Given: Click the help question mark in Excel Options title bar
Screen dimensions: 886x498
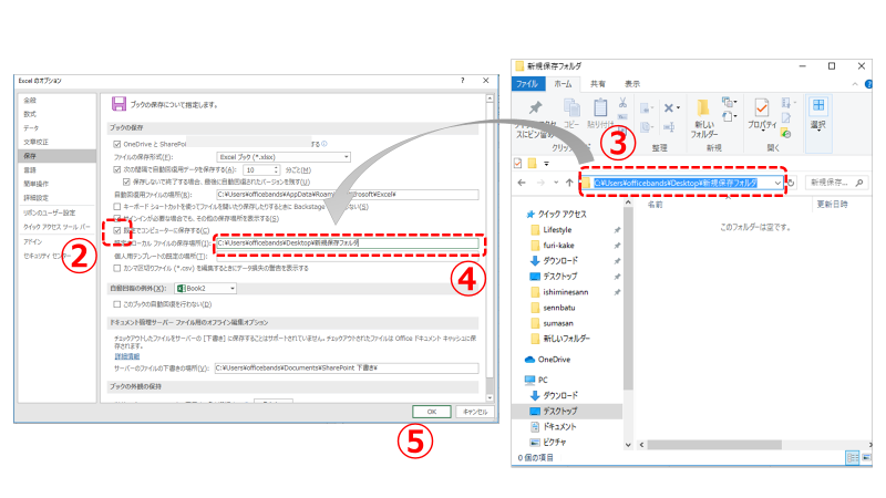Looking at the screenshot, I should (x=463, y=81).
